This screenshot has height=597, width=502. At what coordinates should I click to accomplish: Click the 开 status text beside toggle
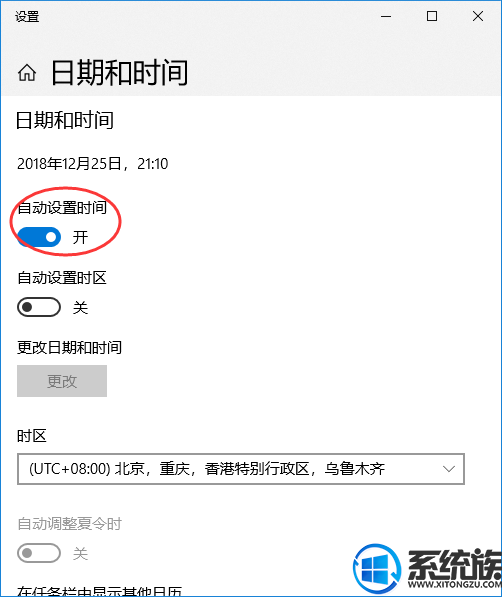coord(80,237)
